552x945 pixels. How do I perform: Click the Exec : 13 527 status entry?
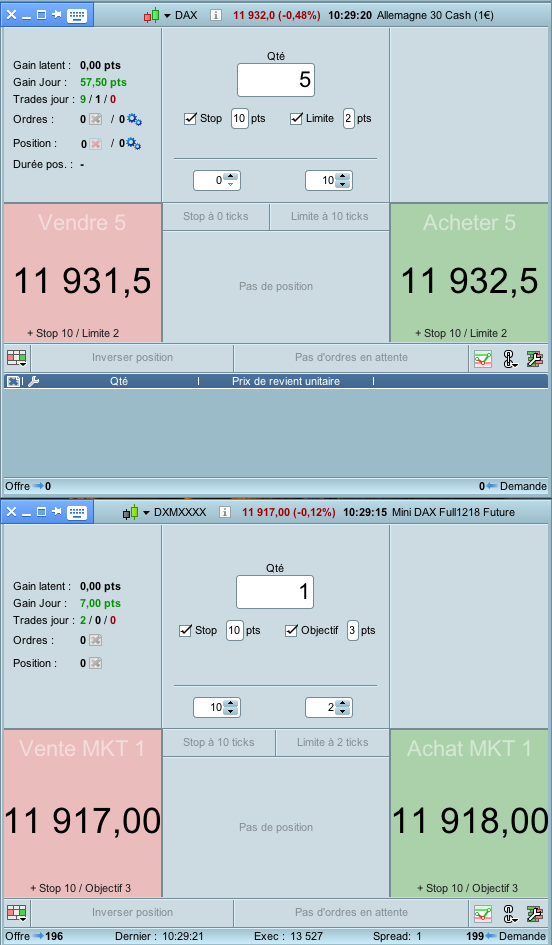pos(288,936)
